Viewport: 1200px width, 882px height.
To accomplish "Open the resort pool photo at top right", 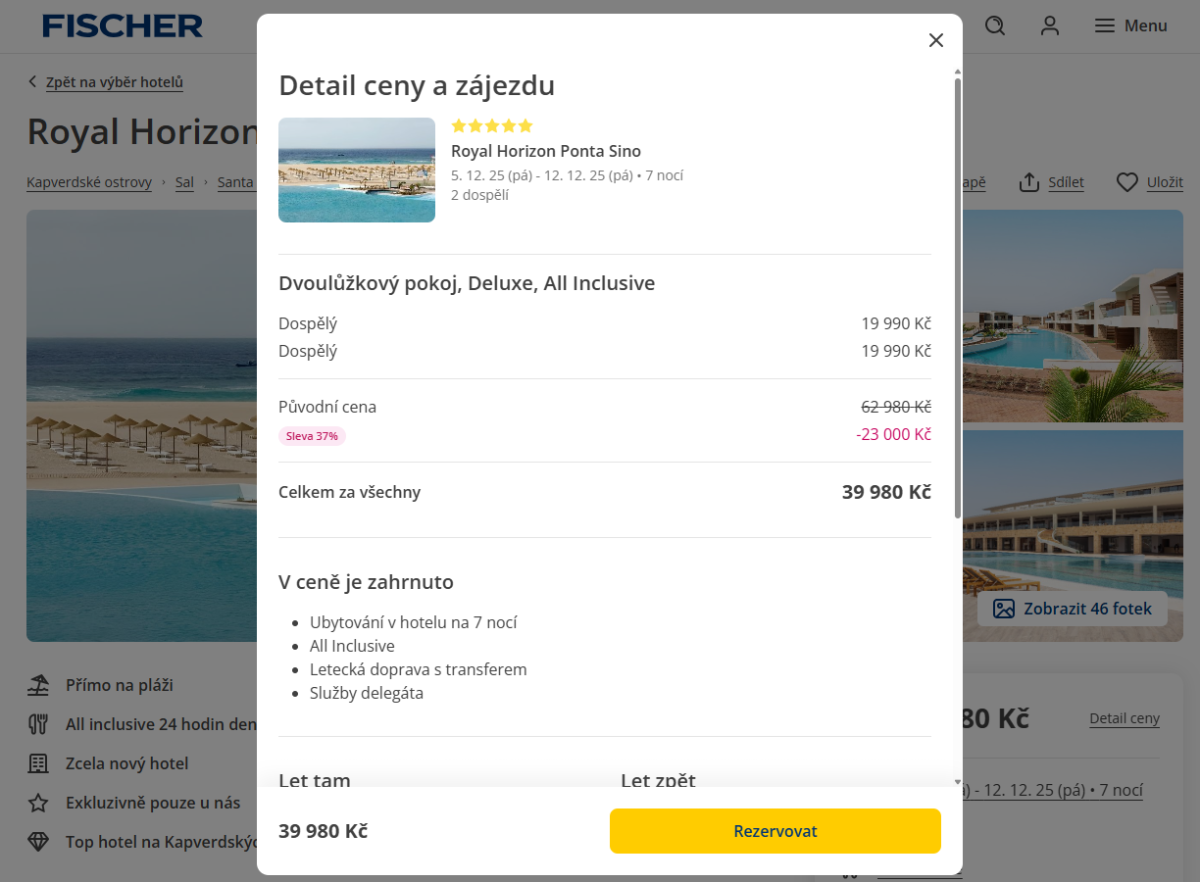I will pos(1080,315).
